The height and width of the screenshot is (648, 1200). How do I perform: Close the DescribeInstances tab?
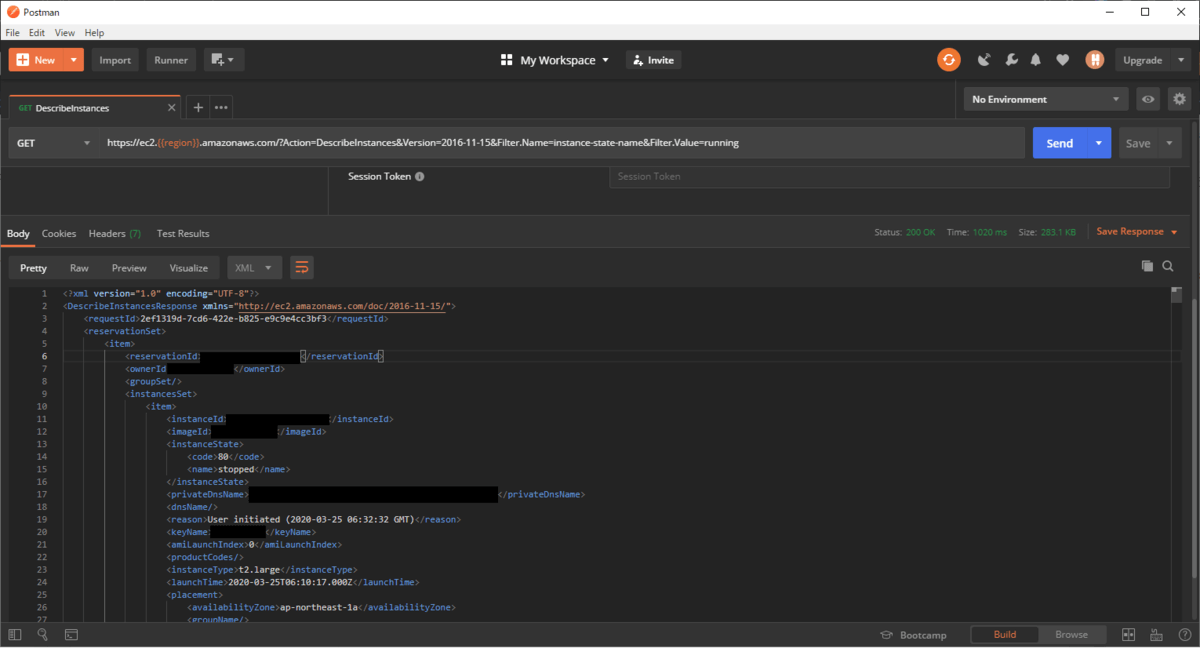pos(172,108)
